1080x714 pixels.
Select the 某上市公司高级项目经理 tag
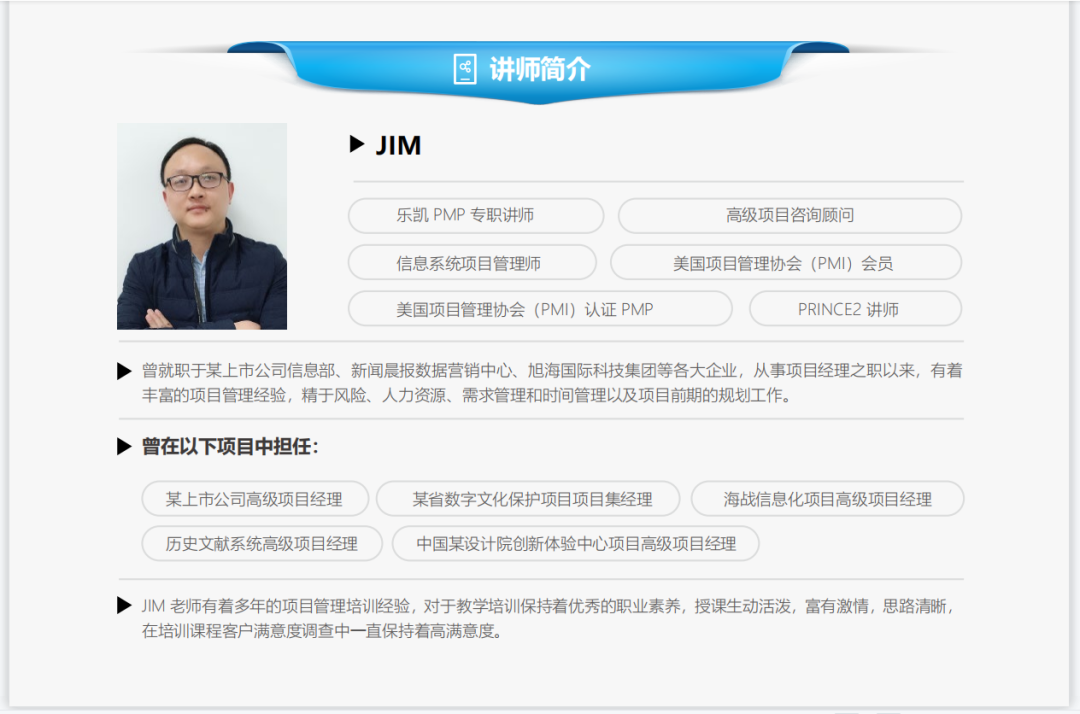click(x=255, y=498)
